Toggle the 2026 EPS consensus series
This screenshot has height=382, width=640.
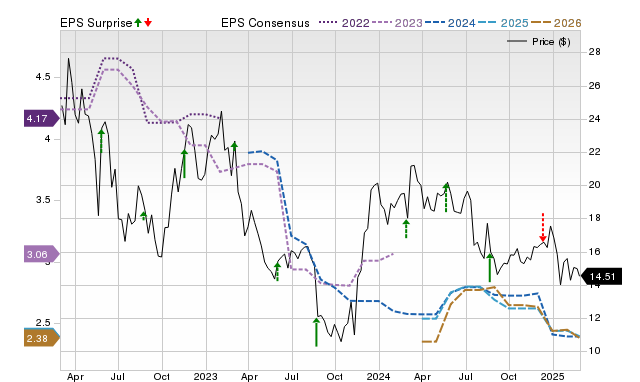coord(556,23)
